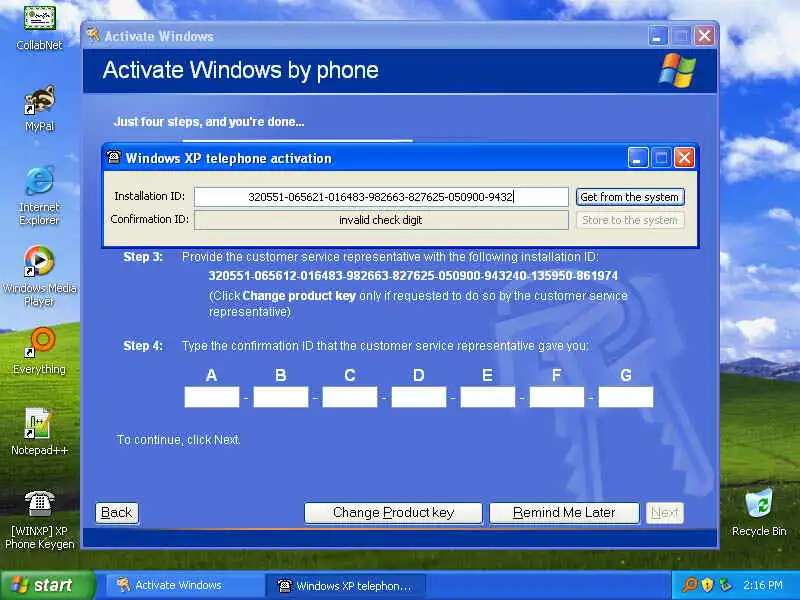This screenshot has width=800, height=600.
Task: Click the Confirmation ID output field
Action: pyautogui.click(x=381, y=220)
